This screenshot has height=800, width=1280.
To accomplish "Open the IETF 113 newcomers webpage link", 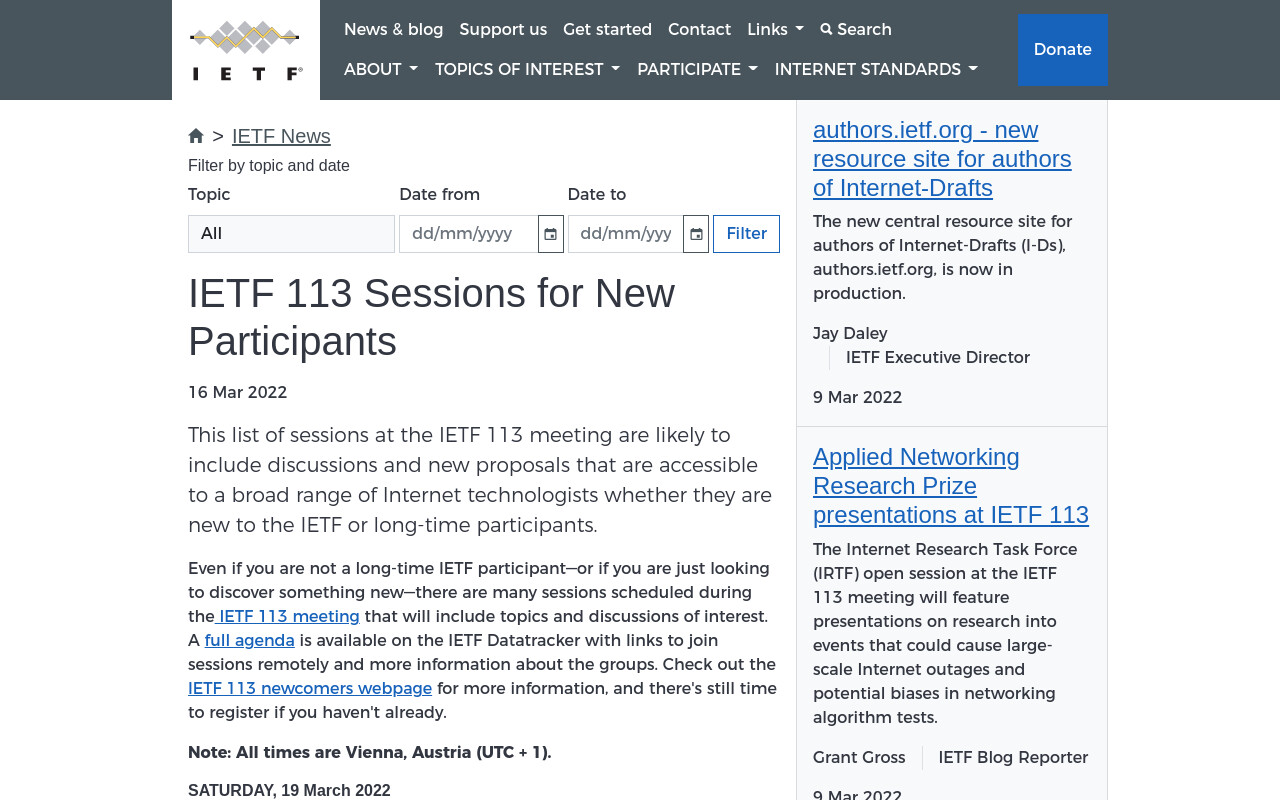I will coord(310,689).
